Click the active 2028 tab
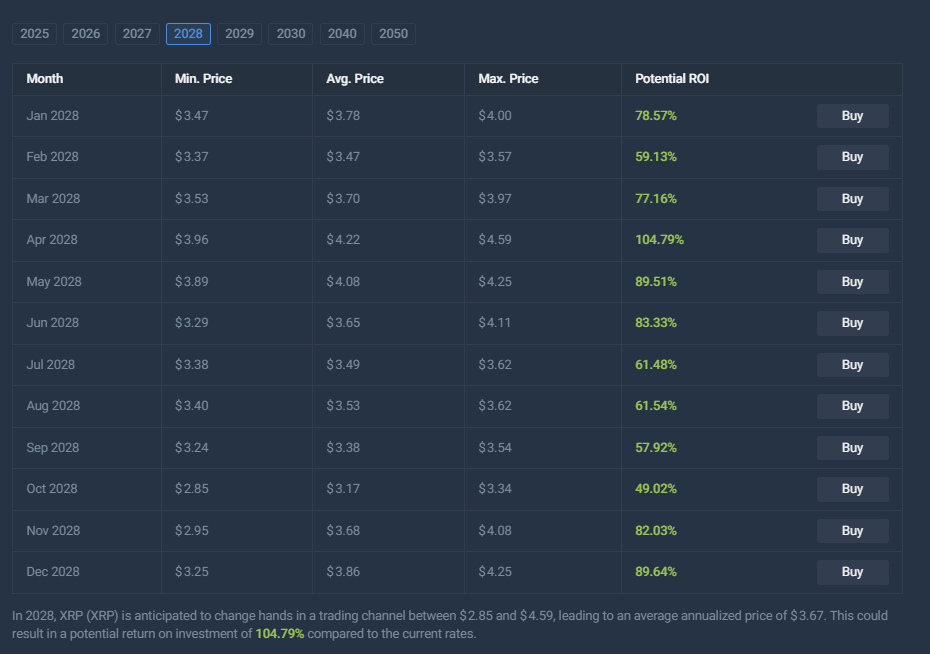930x654 pixels. tap(188, 34)
